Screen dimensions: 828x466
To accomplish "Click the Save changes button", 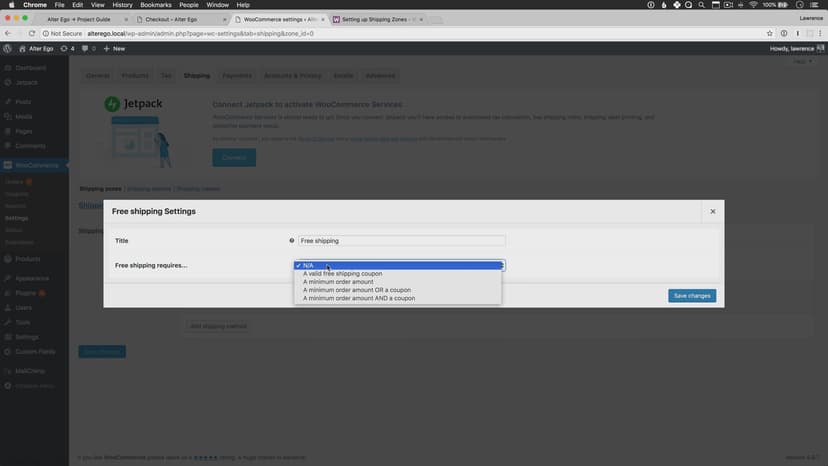I will (x=692, y=296).
